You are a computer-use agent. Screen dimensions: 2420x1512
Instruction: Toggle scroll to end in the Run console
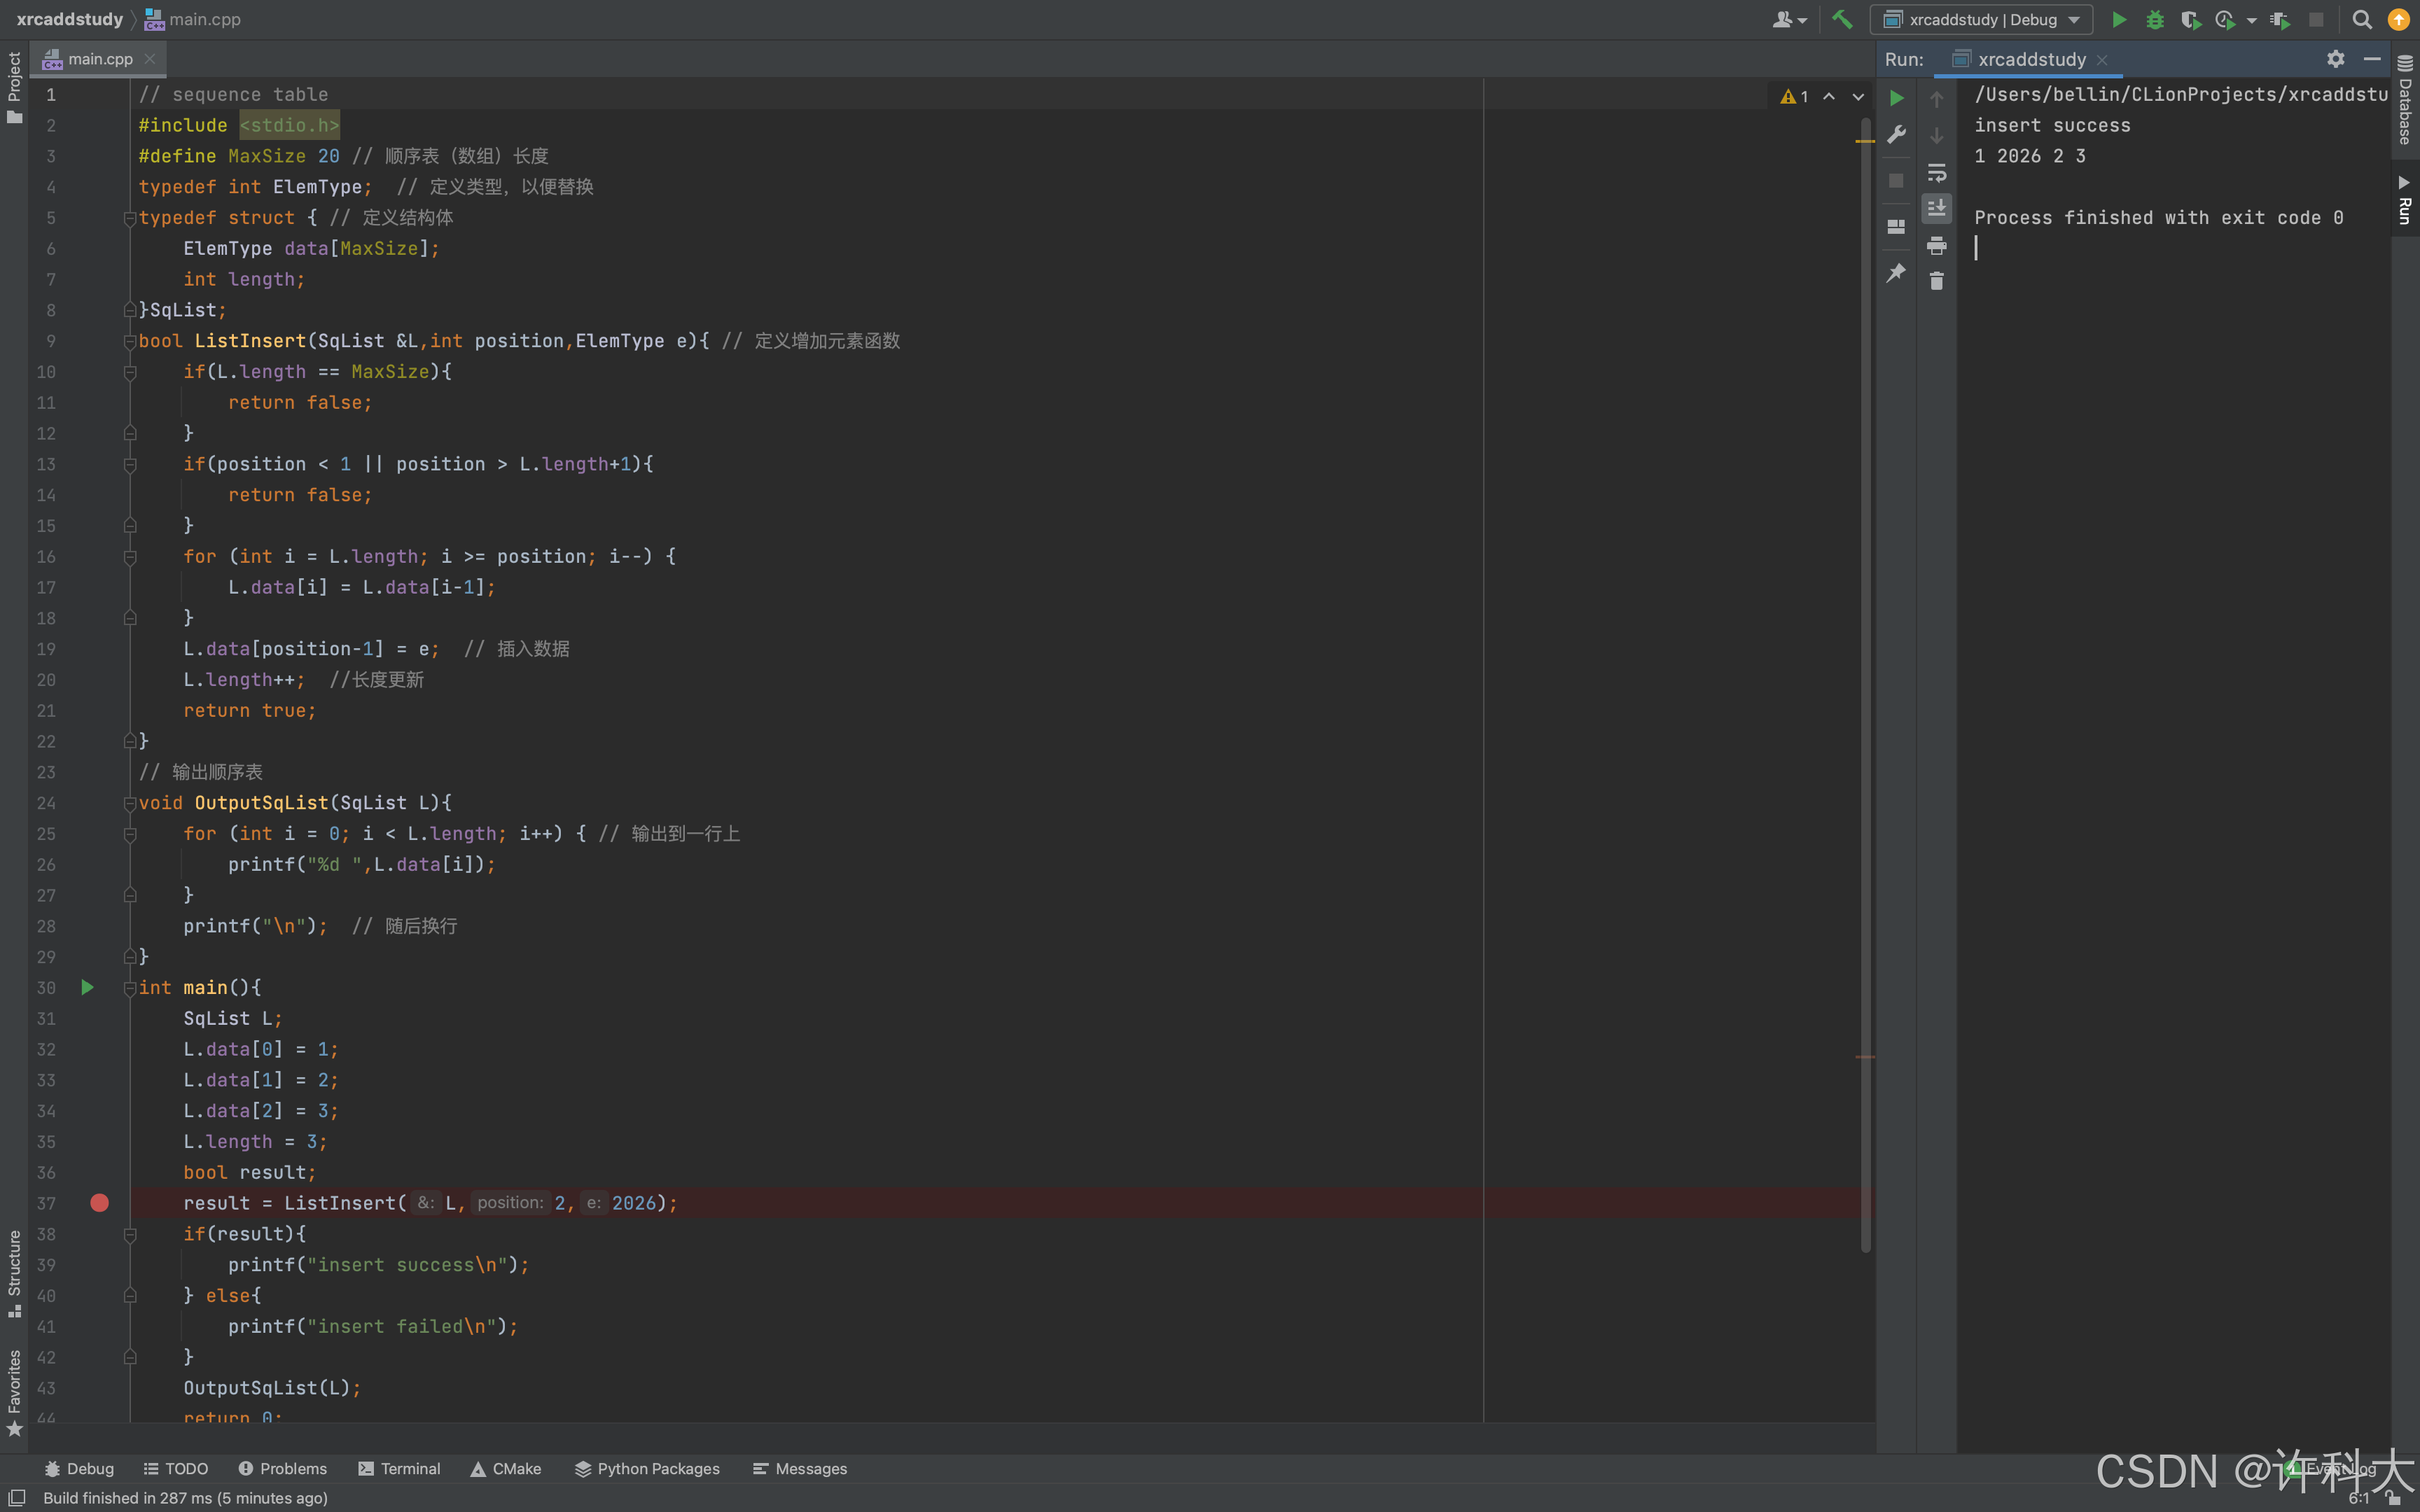(1936, 208)
